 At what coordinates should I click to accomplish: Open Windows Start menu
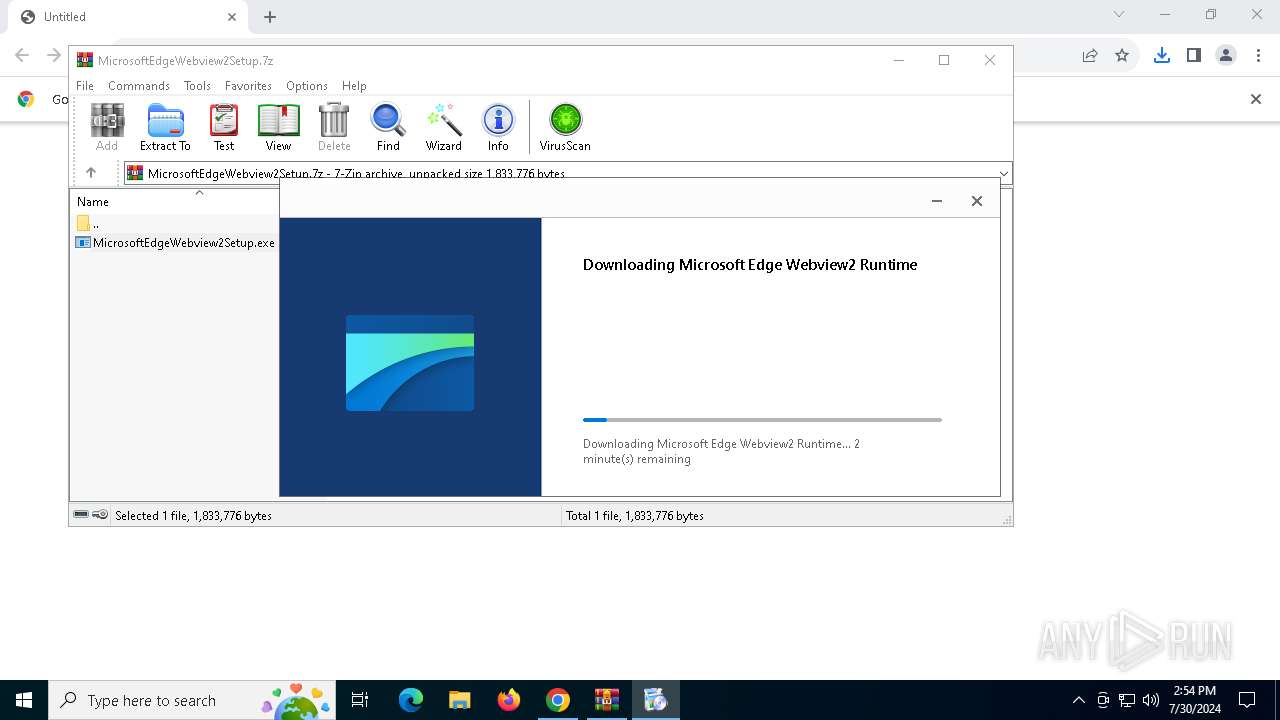tap(24, 700)
